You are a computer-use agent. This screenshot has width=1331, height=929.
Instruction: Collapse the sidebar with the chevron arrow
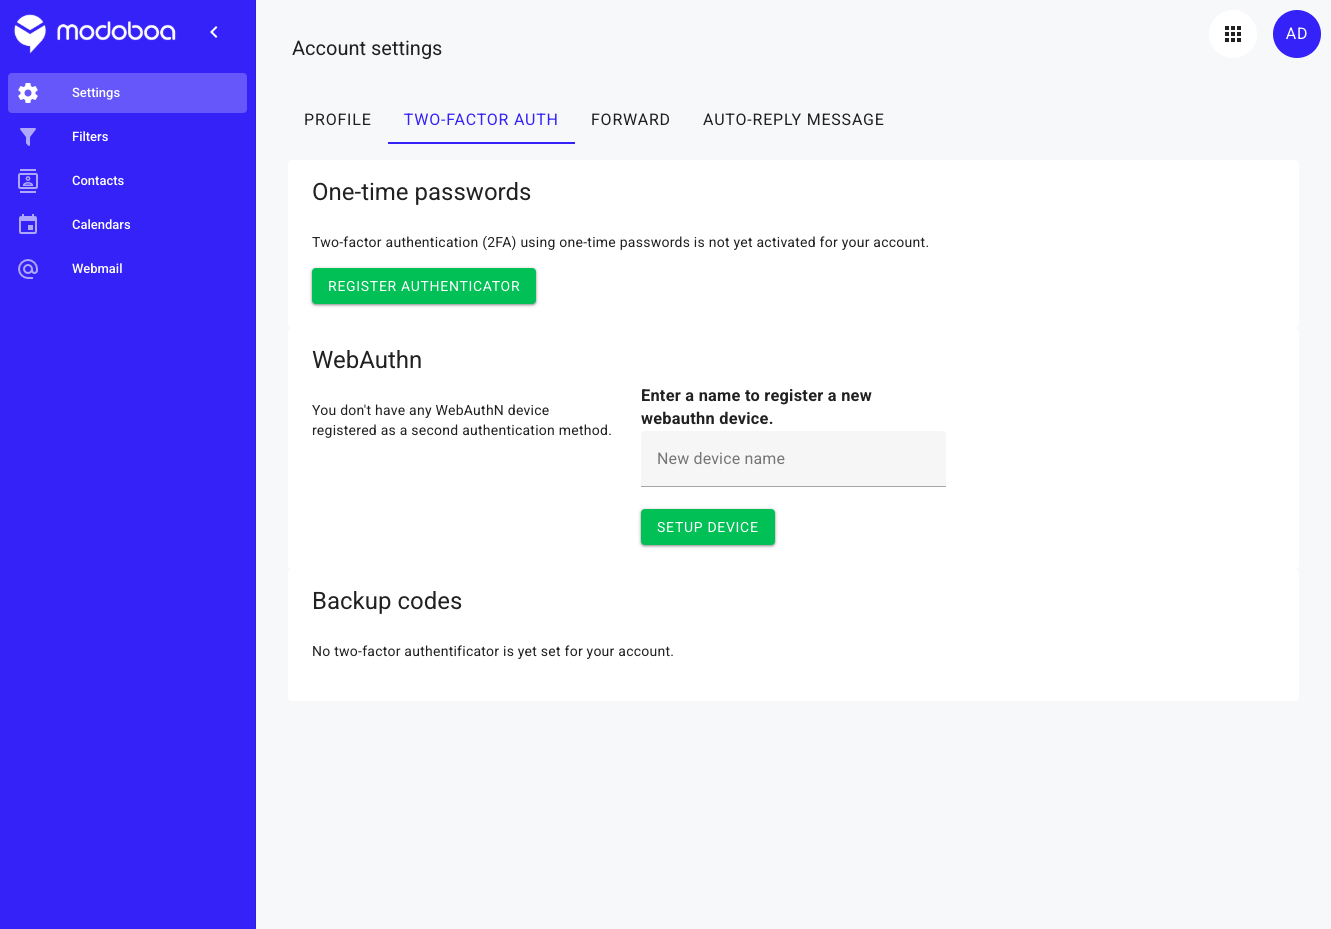tap(214, 32)
